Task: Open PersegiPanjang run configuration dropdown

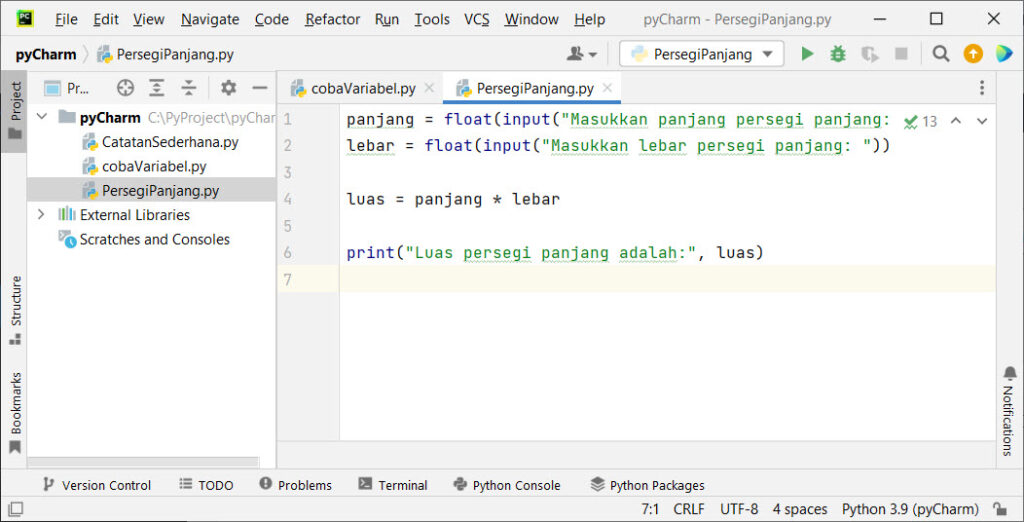Action: tap(701, 54)
